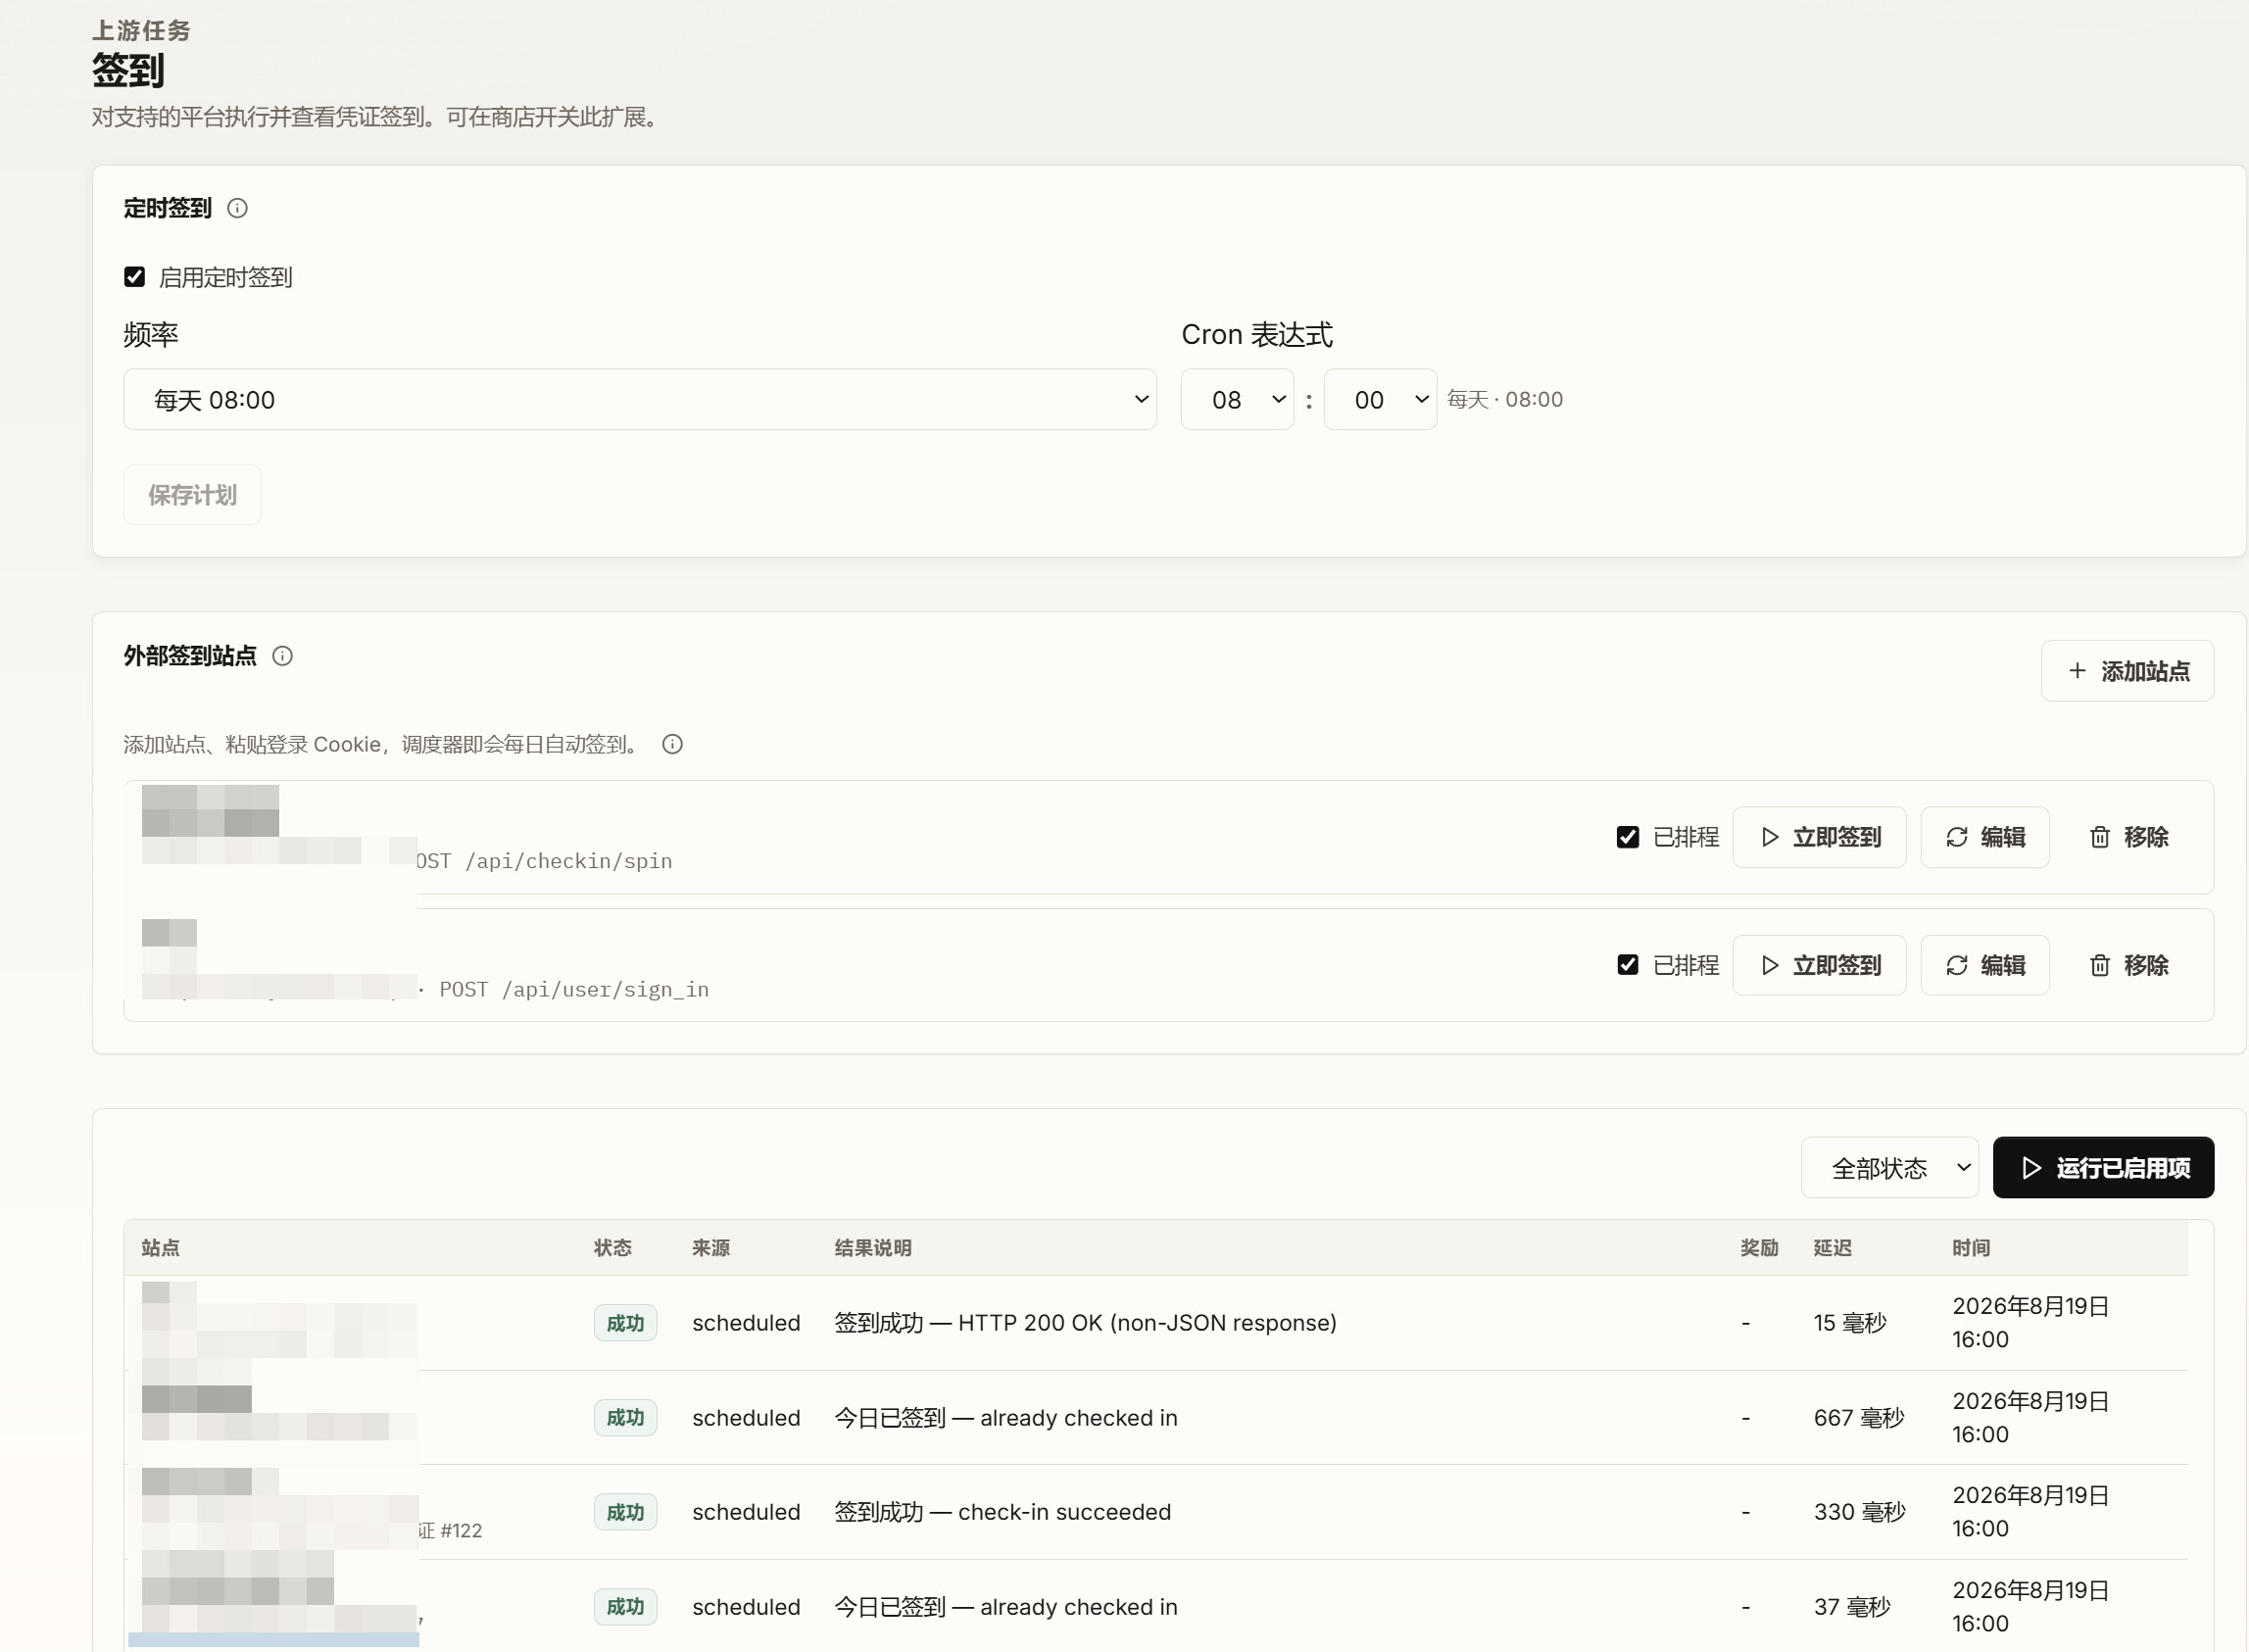Click the timestamp in the 15 毫秒 row
Viewport: 2249px width, 1652px height.
click(2031, 1323)
